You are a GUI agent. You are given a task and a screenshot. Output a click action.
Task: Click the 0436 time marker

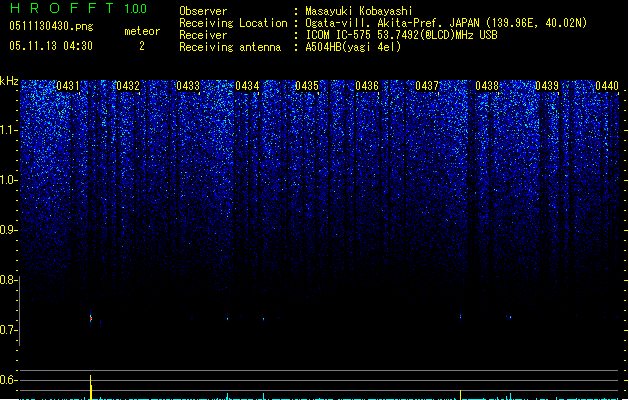(x=367, y=86)
